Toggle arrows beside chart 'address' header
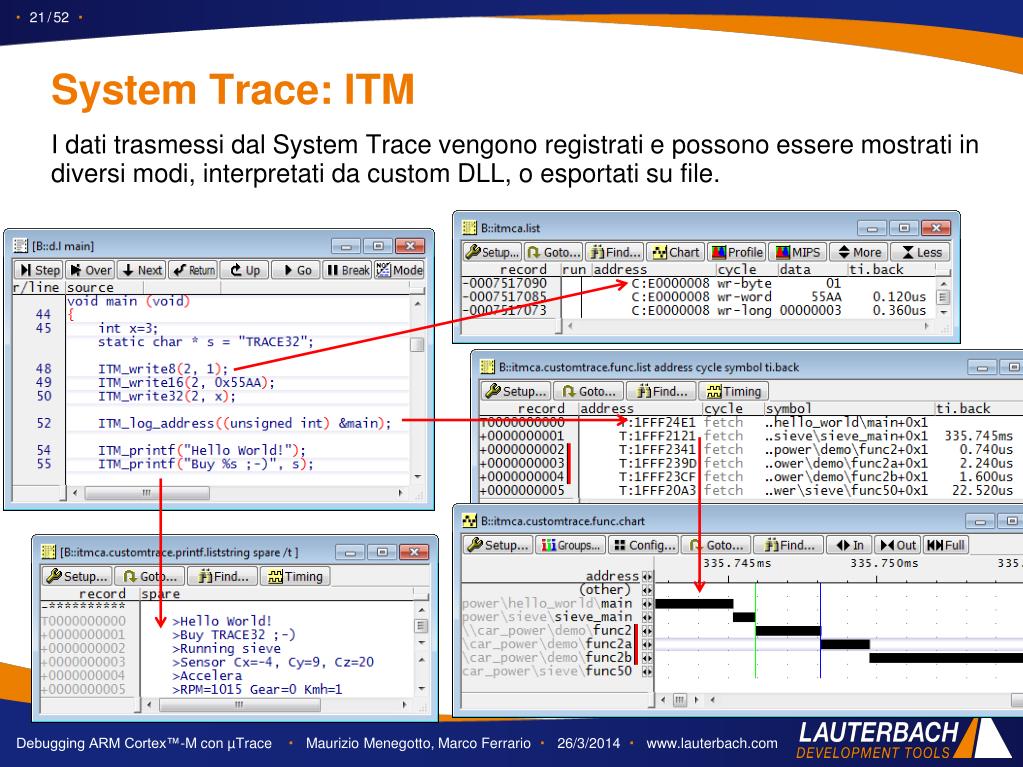 click(647, 576)
